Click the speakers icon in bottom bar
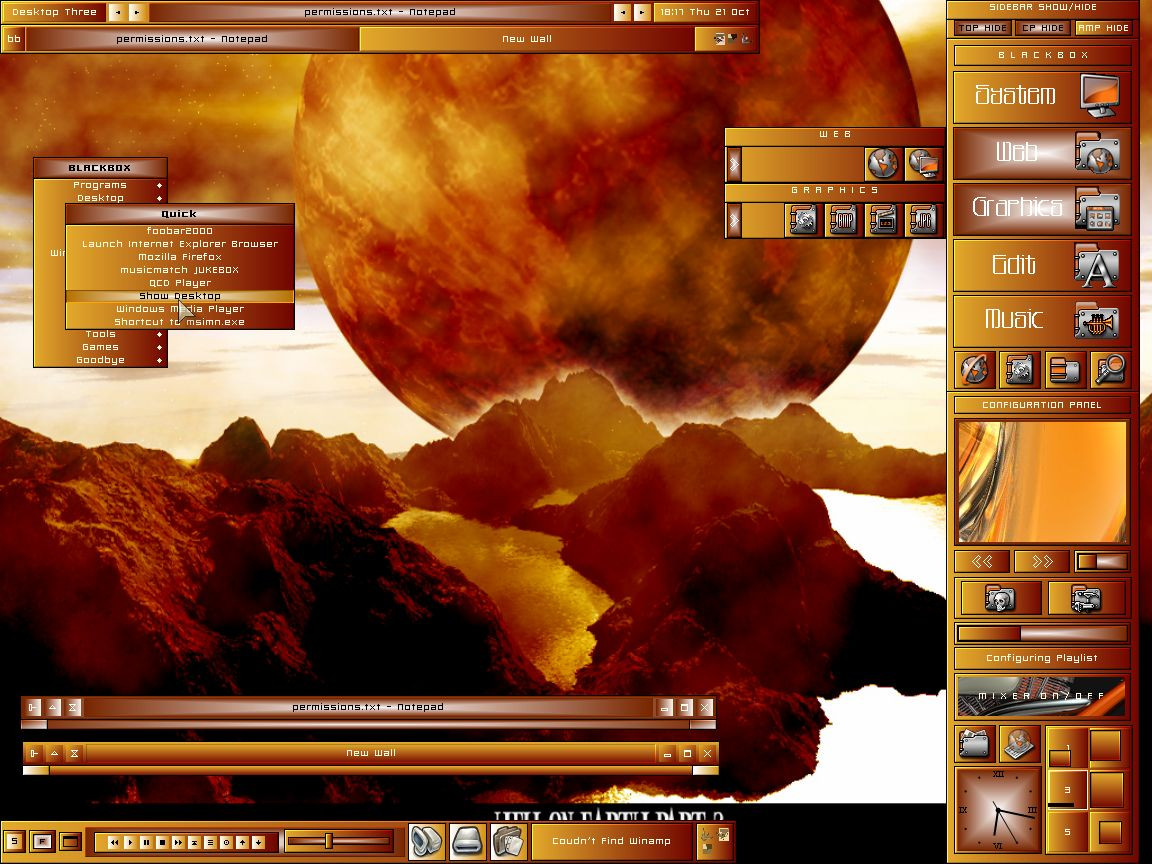 pos(426,841)
